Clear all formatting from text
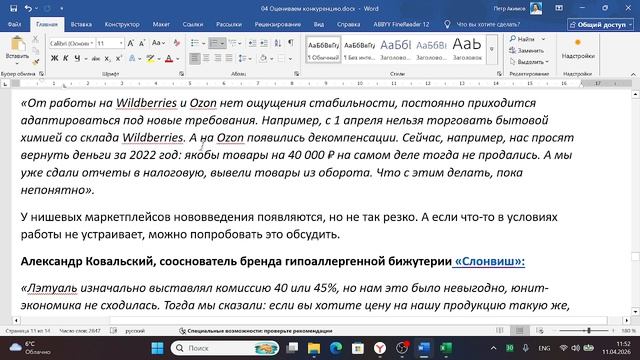Screen dimensions: 640x360 [177, 43]
